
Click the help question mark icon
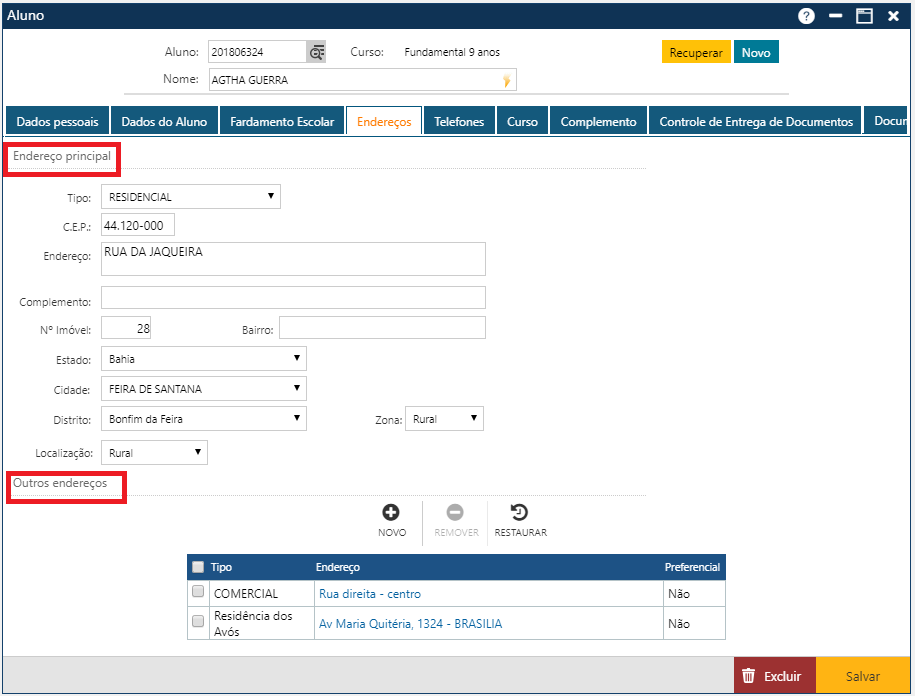tap(806, 16)
